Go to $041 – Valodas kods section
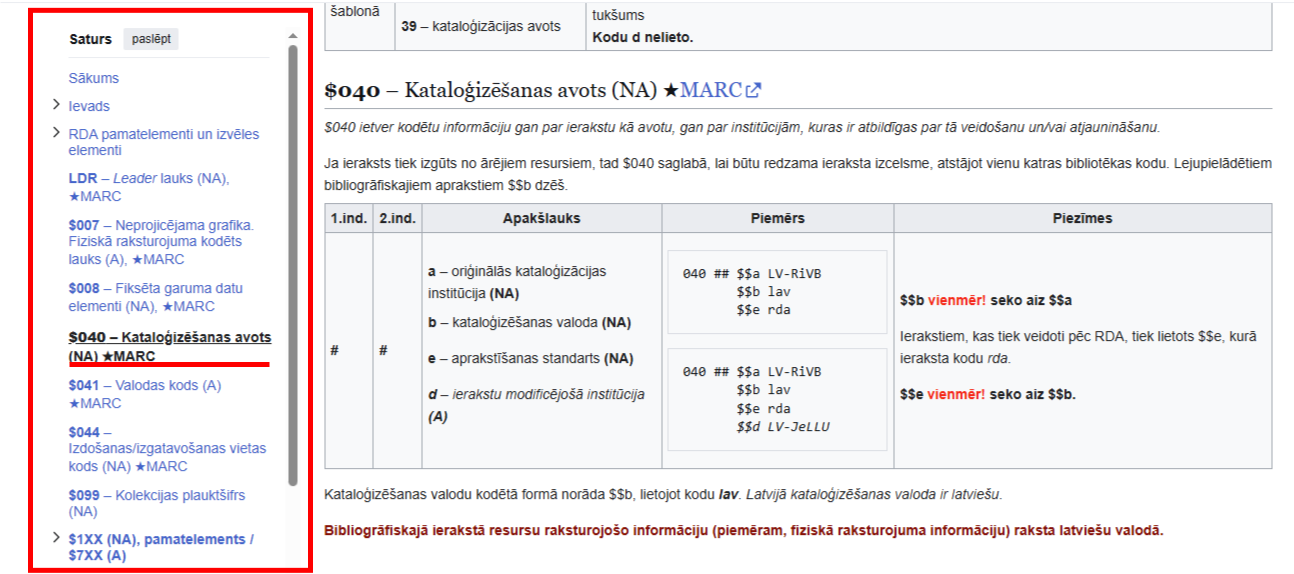Image resolution: width=1294 pixels, height=574 pixels. 144,394
